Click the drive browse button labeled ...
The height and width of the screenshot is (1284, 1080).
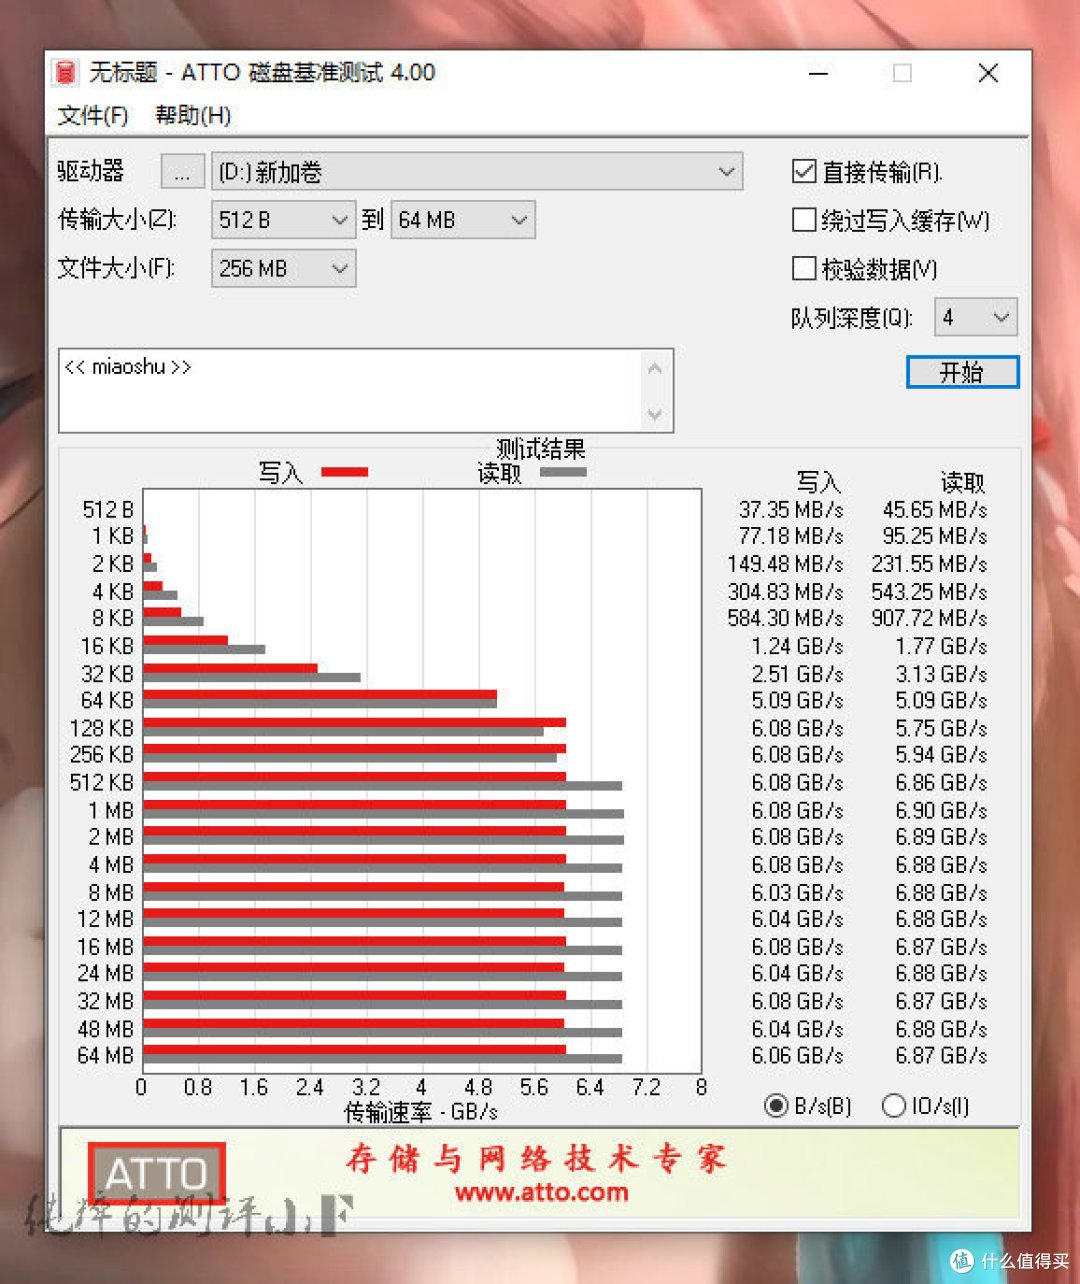[x=181, y=171]
